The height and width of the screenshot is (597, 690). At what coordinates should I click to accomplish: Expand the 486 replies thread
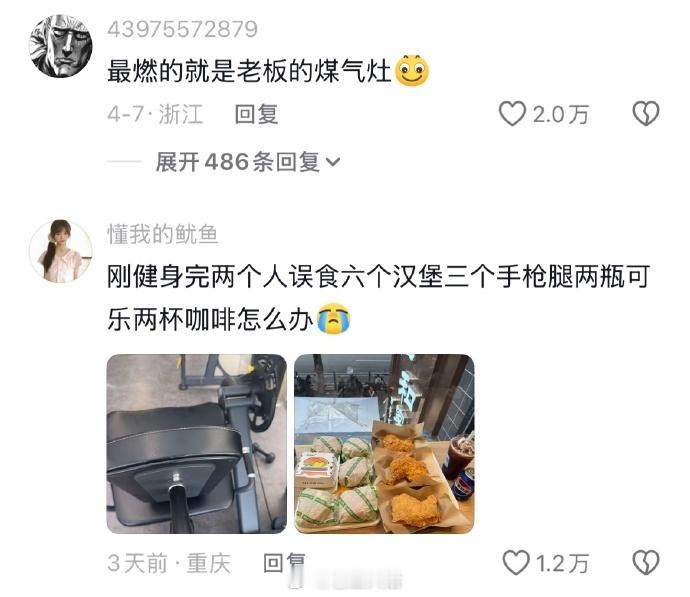(248, 162)
